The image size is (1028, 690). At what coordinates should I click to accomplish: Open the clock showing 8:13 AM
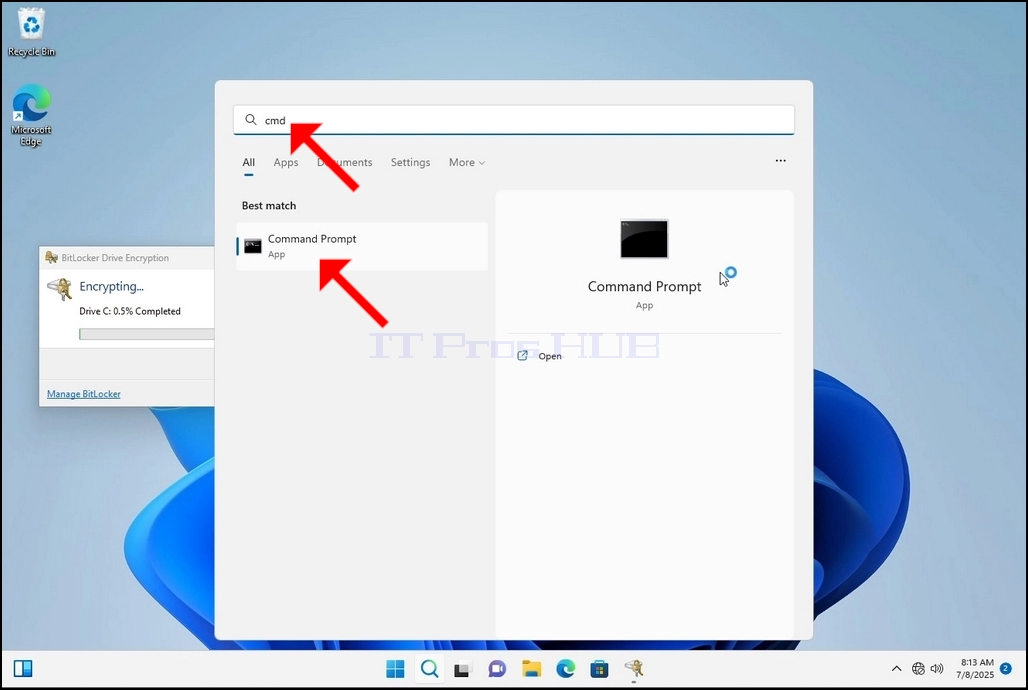976,668
